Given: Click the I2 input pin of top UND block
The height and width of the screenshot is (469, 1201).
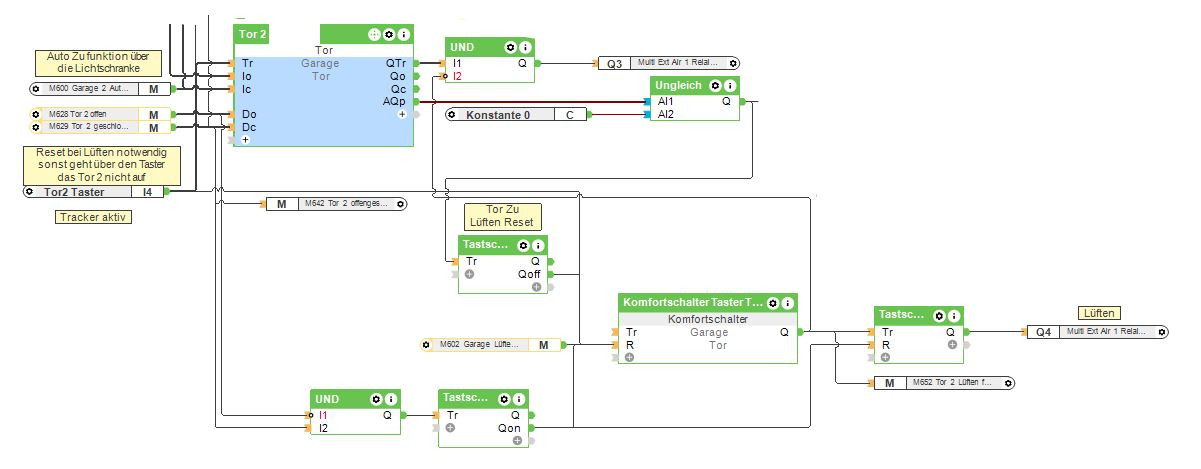Looking at the screenshot, I should [x=456, y=76].
